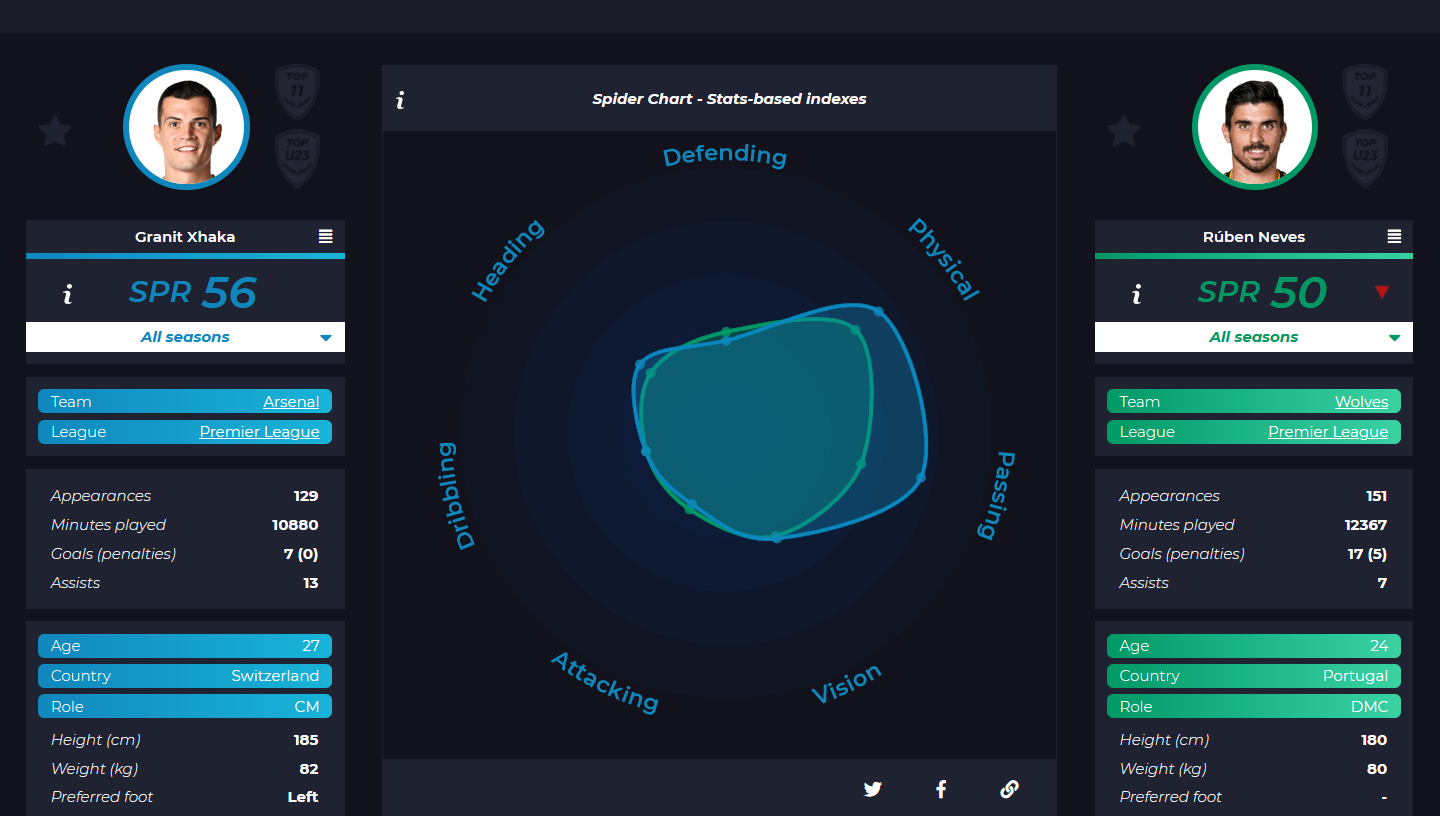The width and height of the screenshot is (1440, 816).
Task: Open the Wolves team link
Action: 1361,402
